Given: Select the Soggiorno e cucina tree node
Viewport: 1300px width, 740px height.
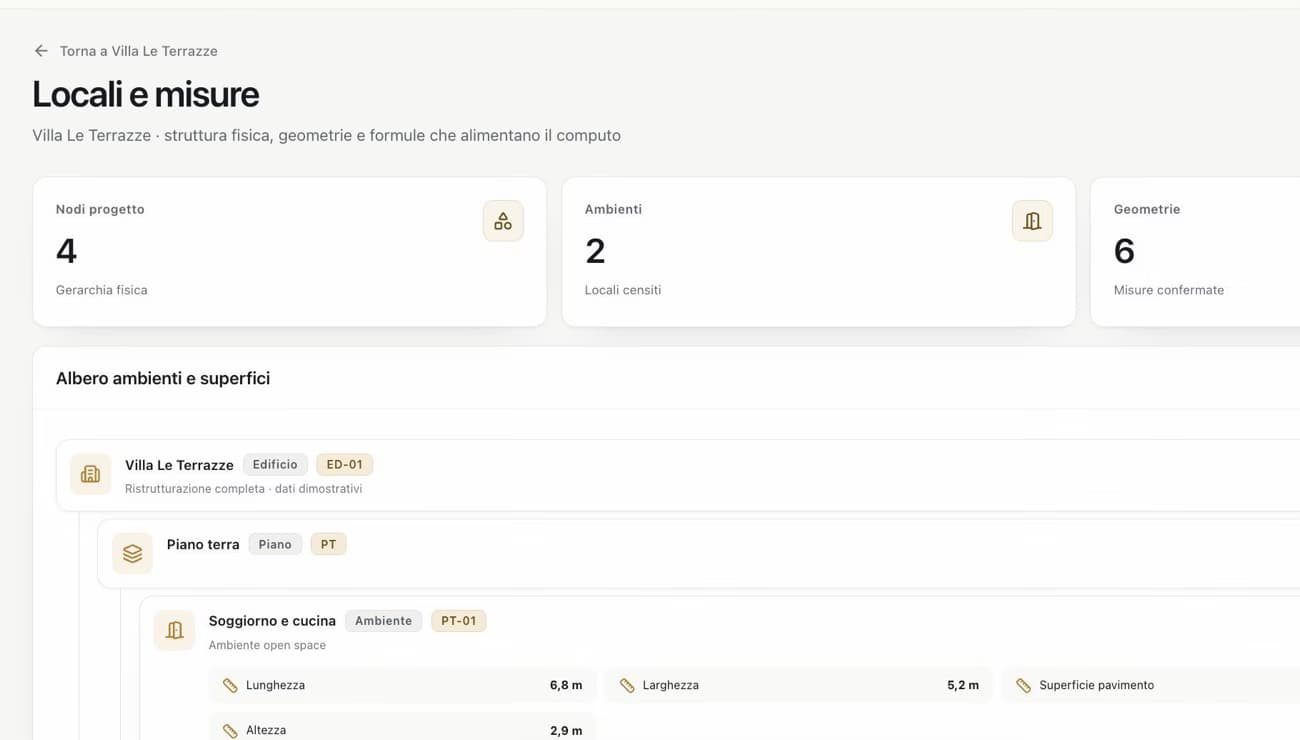Looking at the screenshot, I should [720, 668].
